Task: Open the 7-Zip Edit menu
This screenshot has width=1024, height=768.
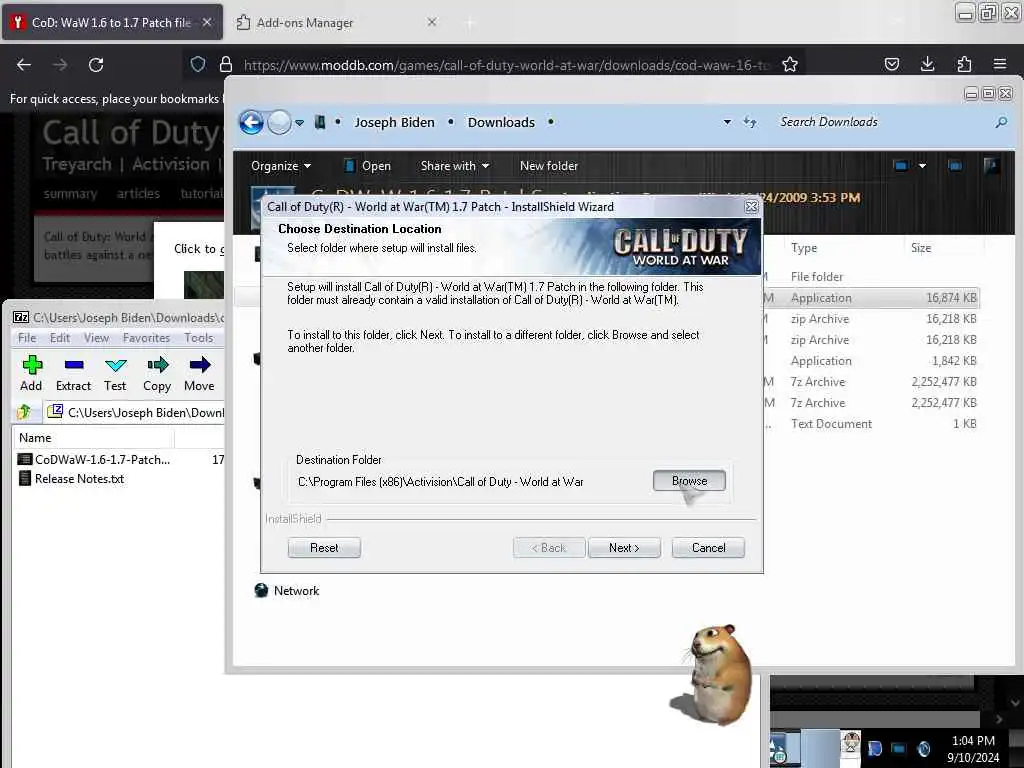Action: pos(59,338)
